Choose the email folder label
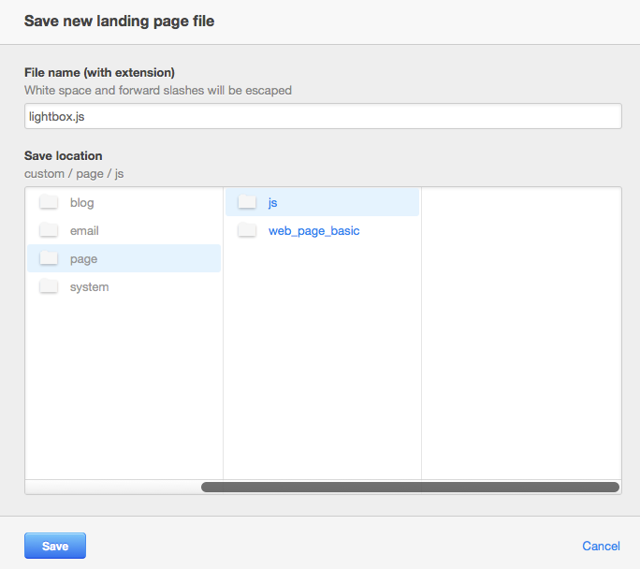This screenshot has height=569, width=640. [84, 231]
